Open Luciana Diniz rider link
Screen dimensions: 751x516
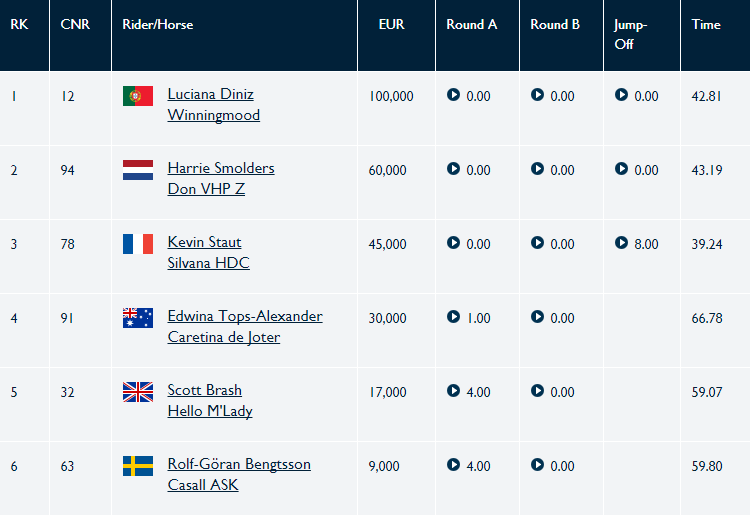click(x=211, y=94)
